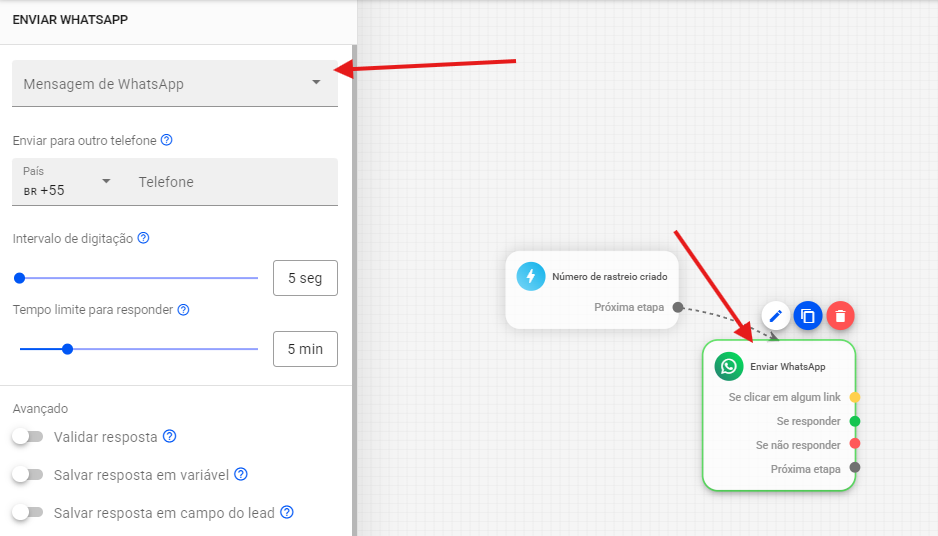Click the pencil edit icon above node

[x=775, y=316]
